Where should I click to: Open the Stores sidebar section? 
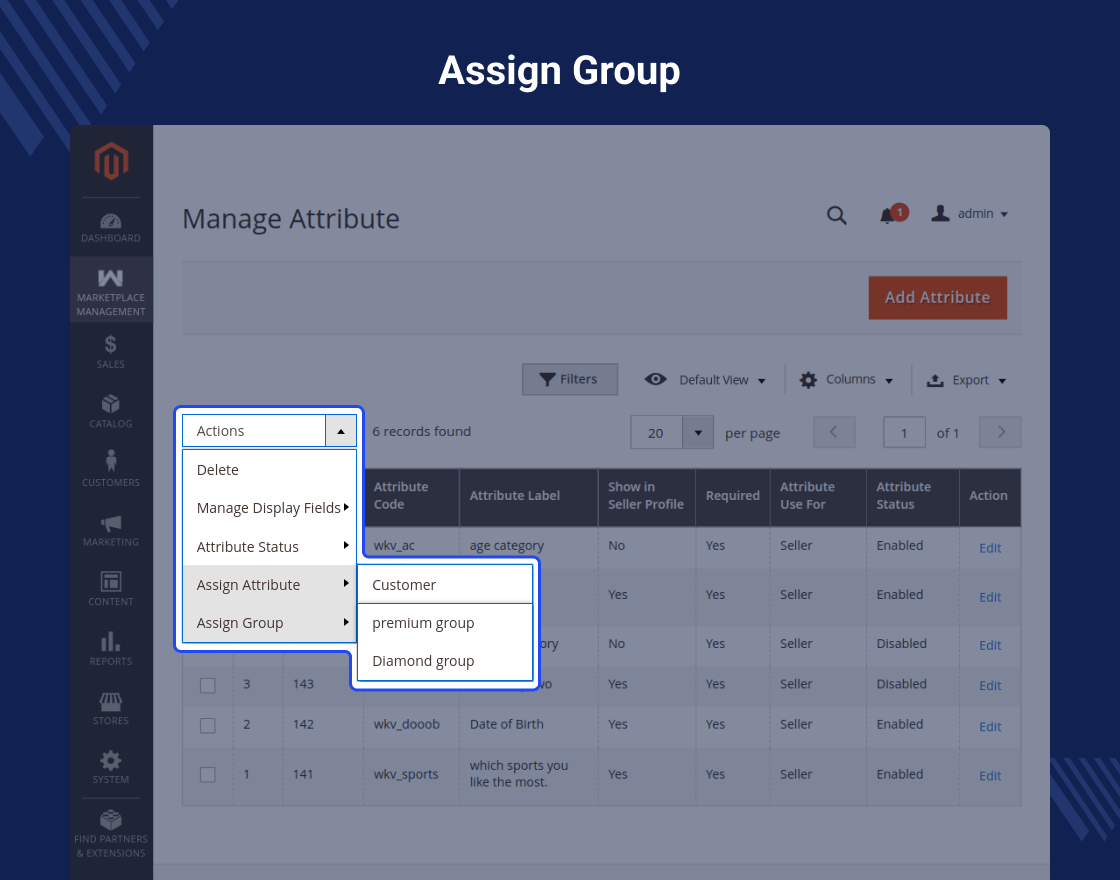111,708
